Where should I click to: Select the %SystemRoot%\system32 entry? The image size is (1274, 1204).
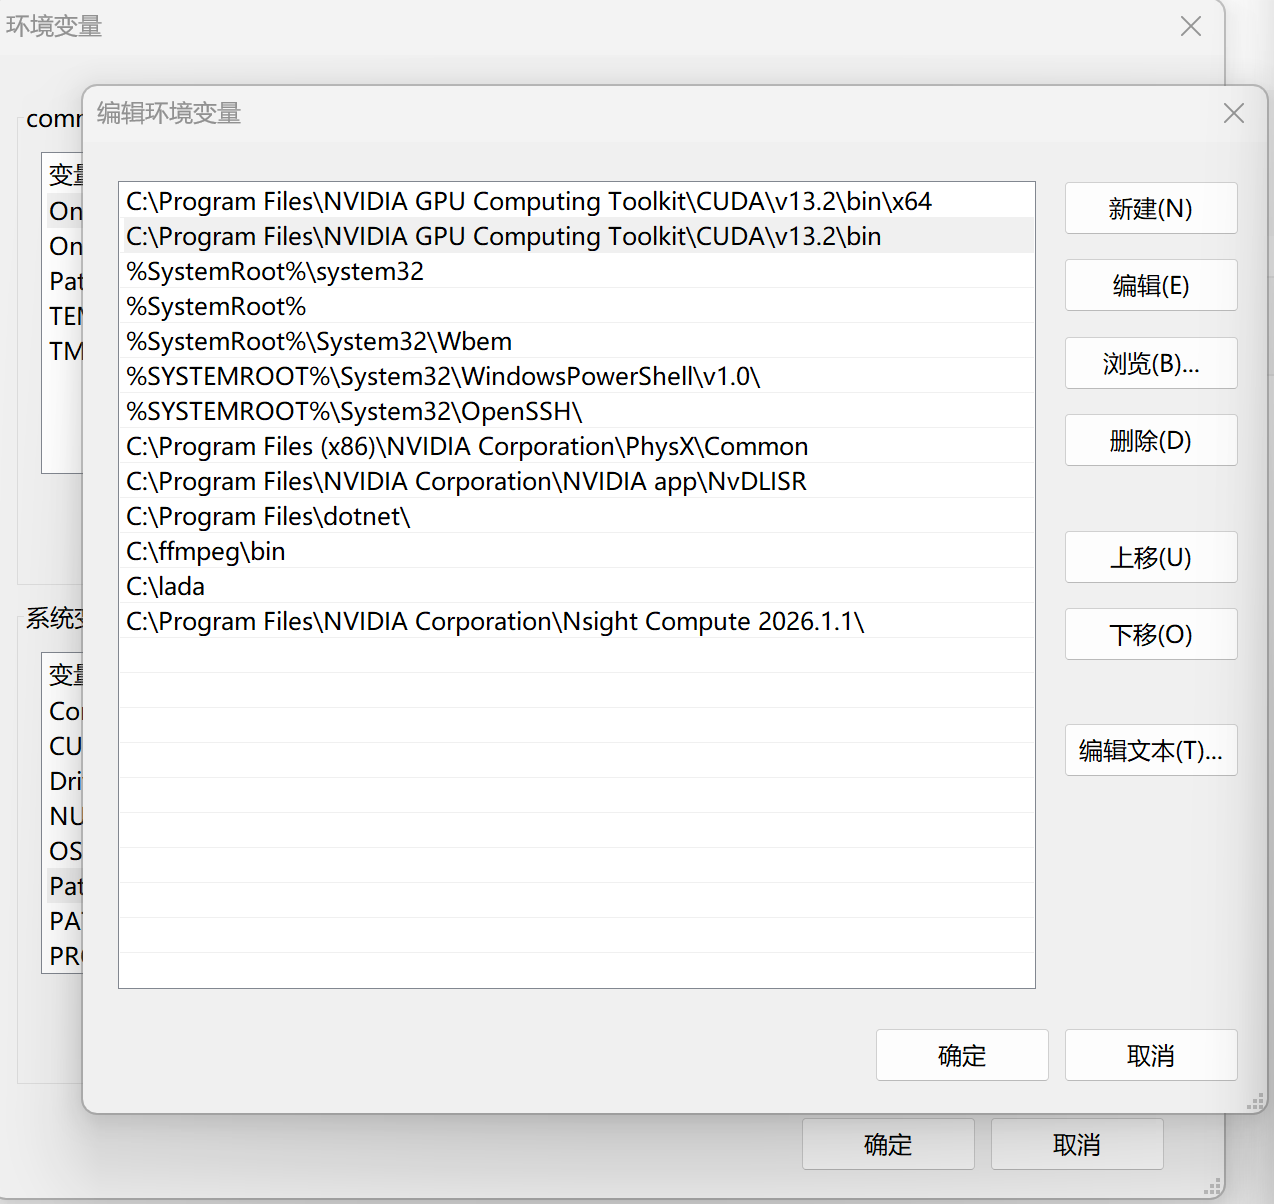coord(577,271)
